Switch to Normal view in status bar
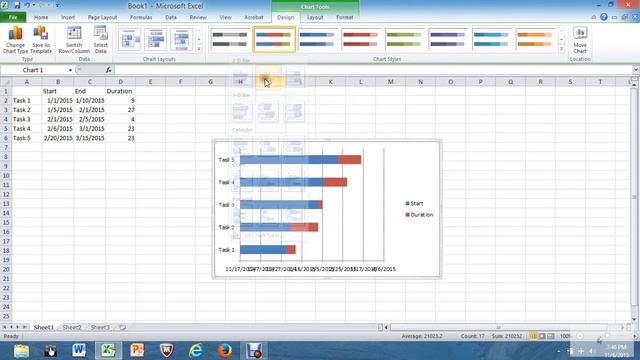Screen dimensions: 640x360 point(533,336)
